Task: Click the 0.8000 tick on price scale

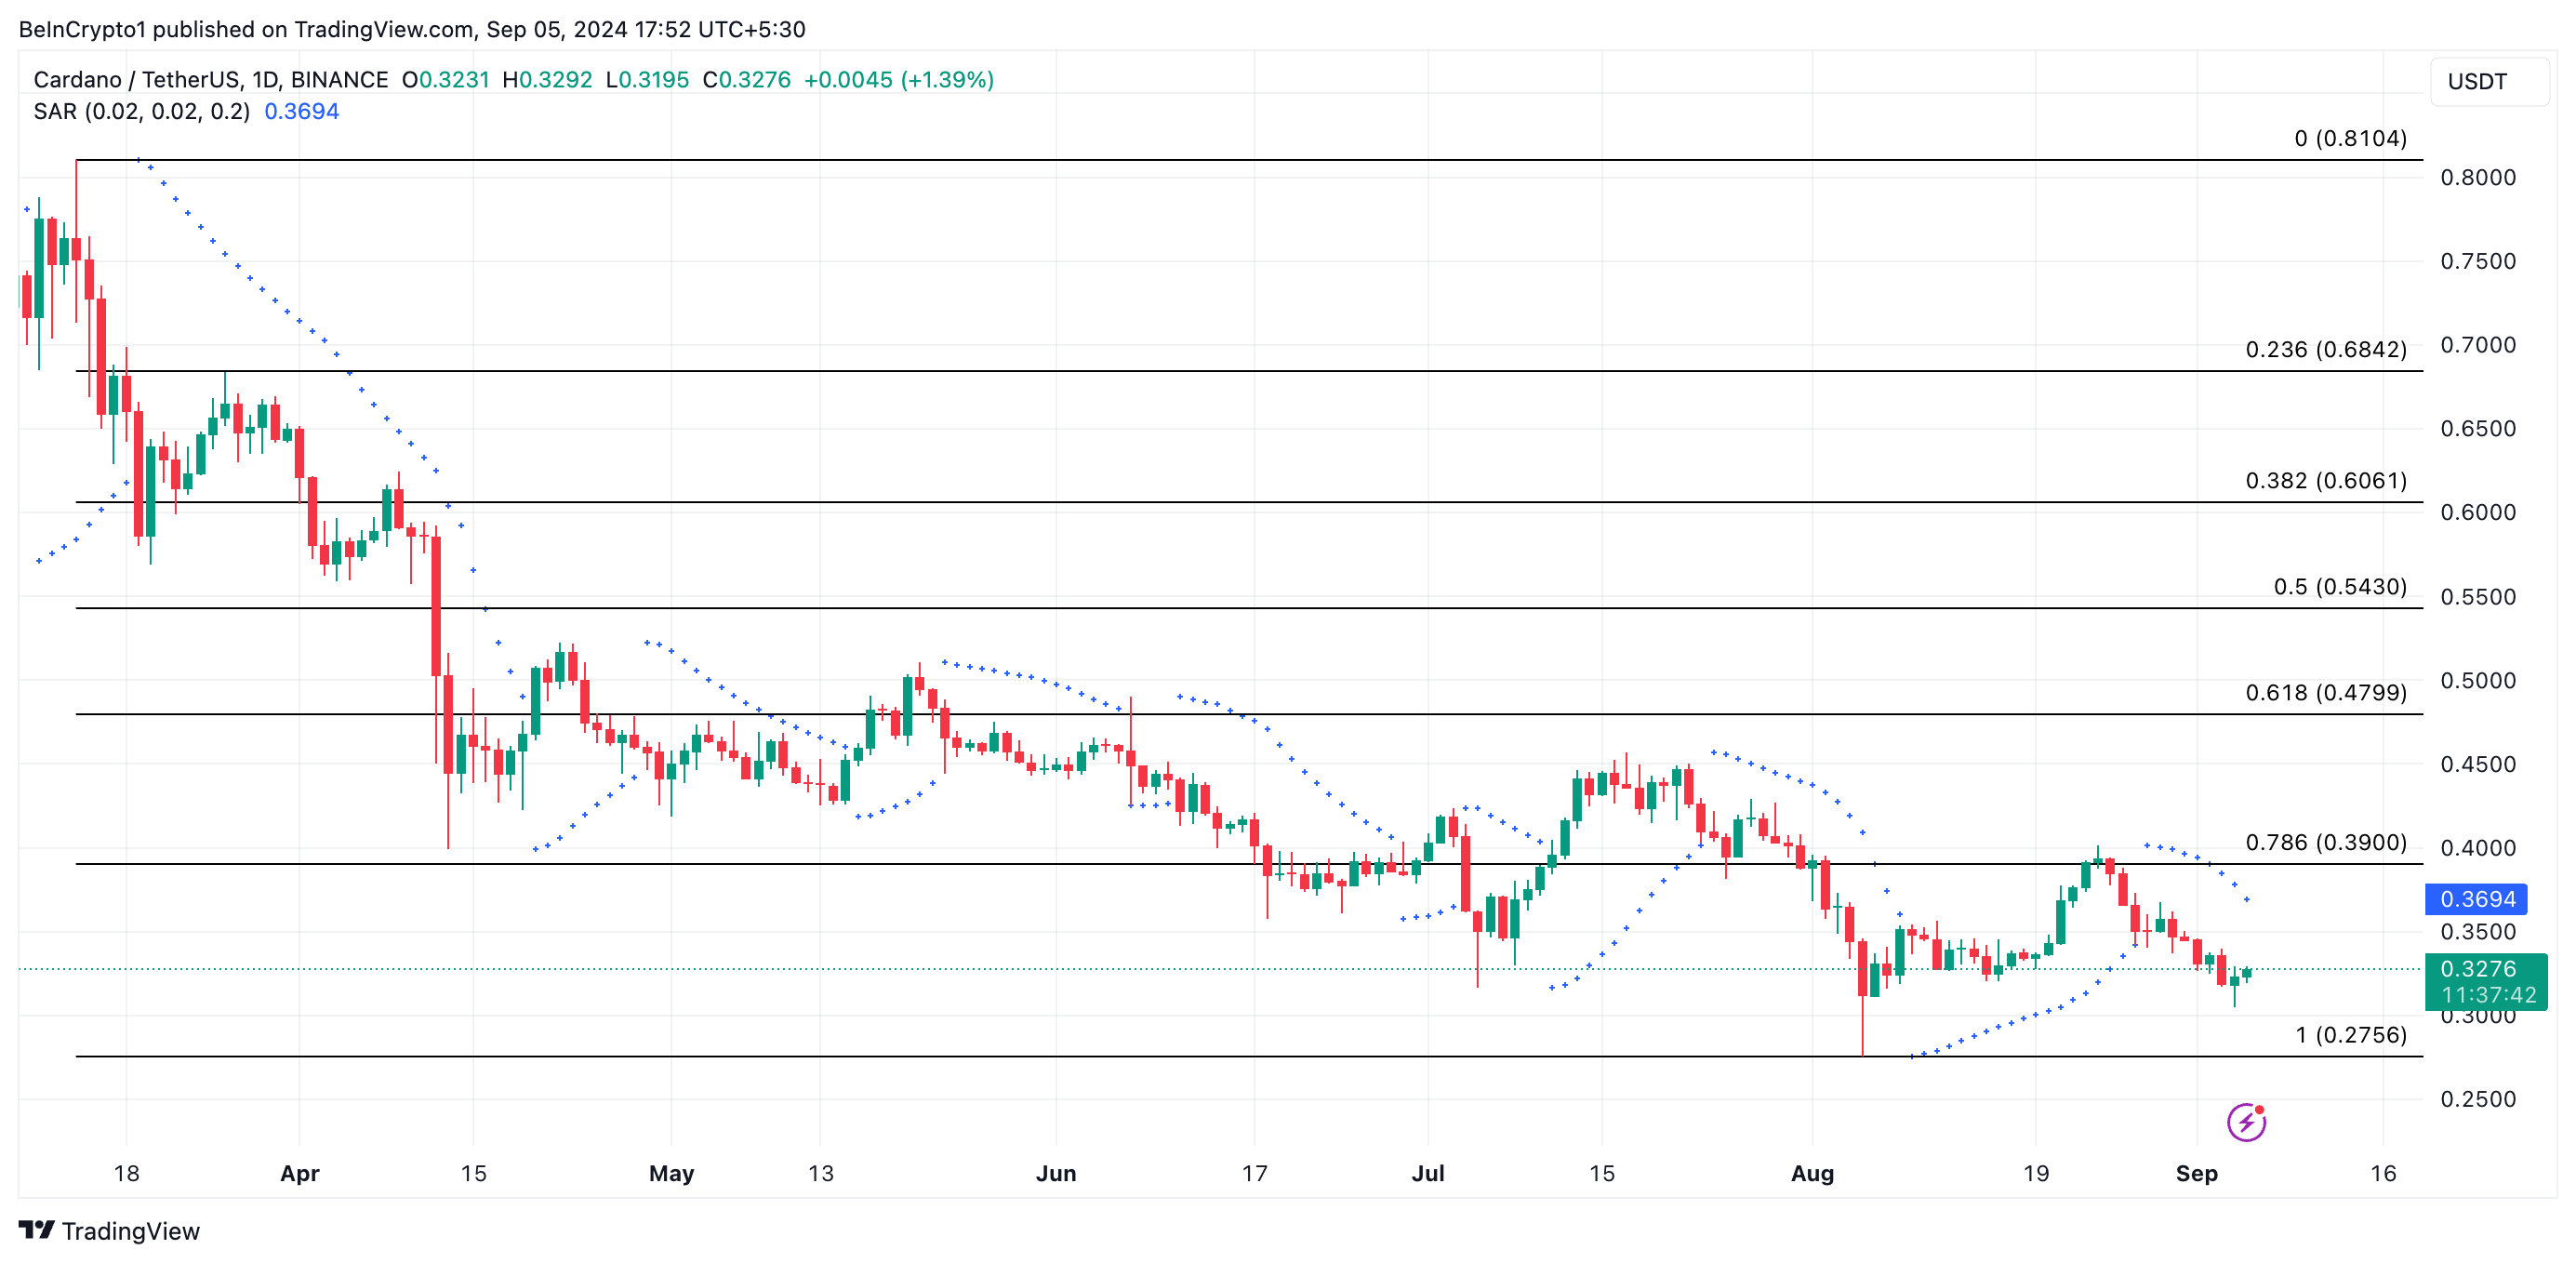Action: [x=2477, y=177]
